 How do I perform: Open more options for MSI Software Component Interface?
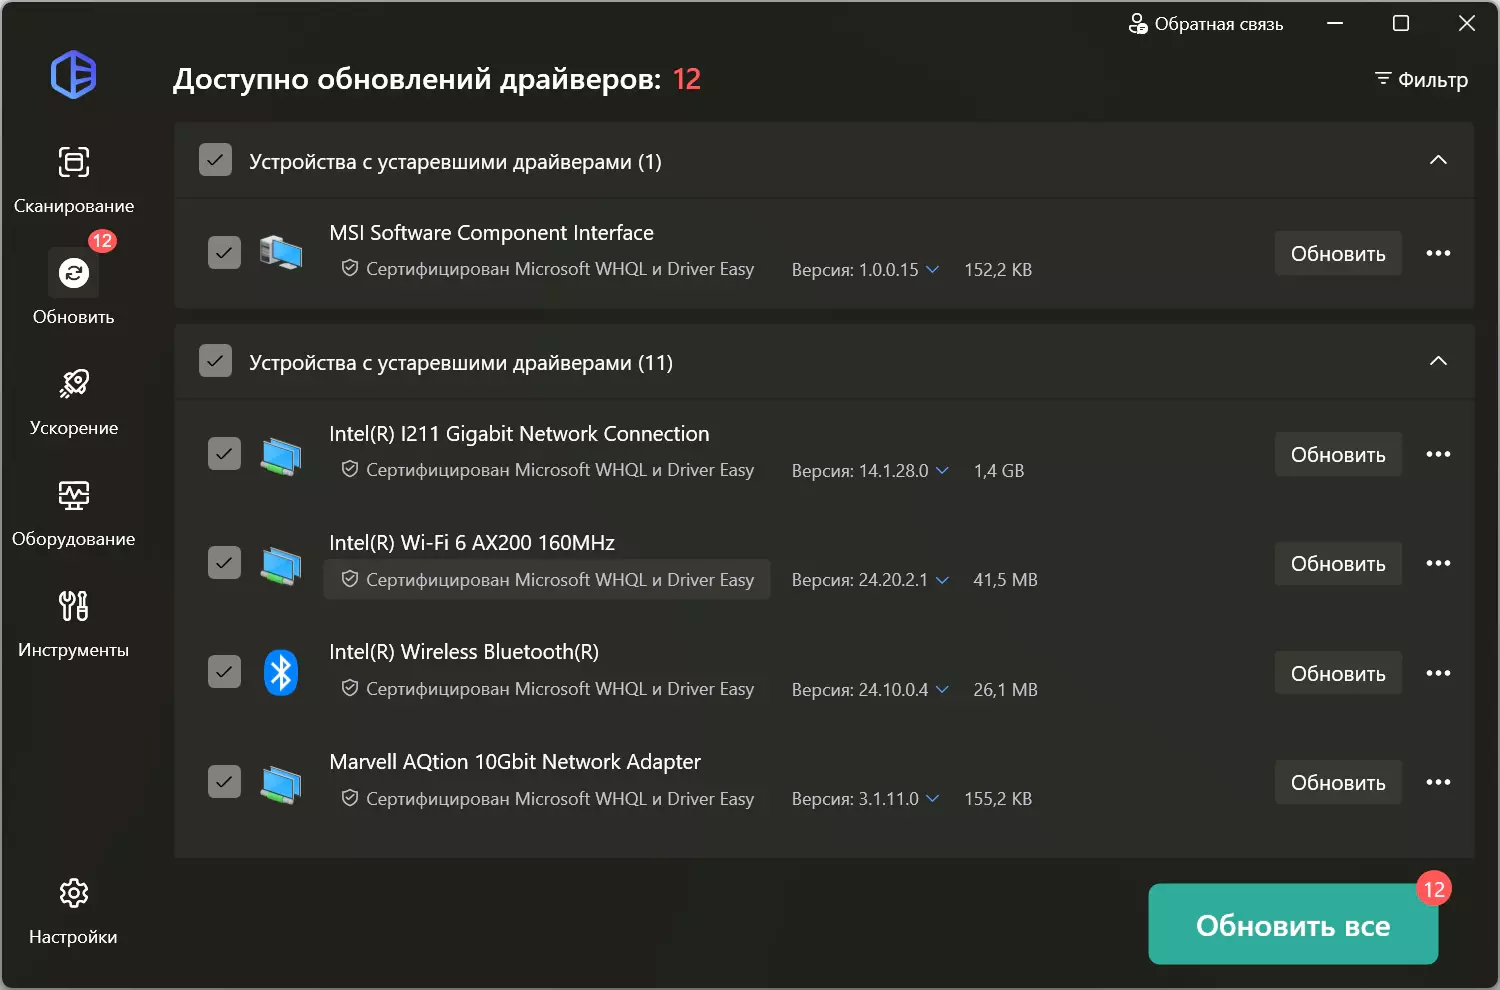[x=1438, y=254]
